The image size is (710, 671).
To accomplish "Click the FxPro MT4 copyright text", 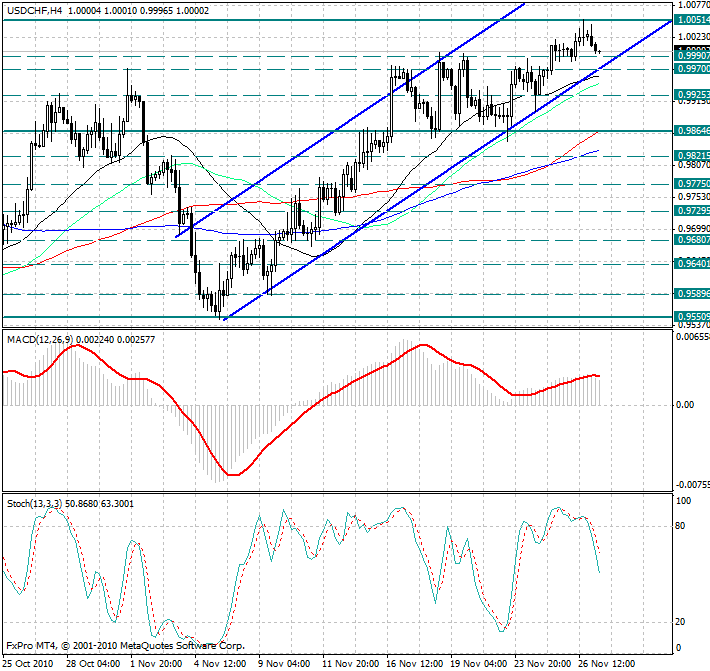I will [124, 646].
